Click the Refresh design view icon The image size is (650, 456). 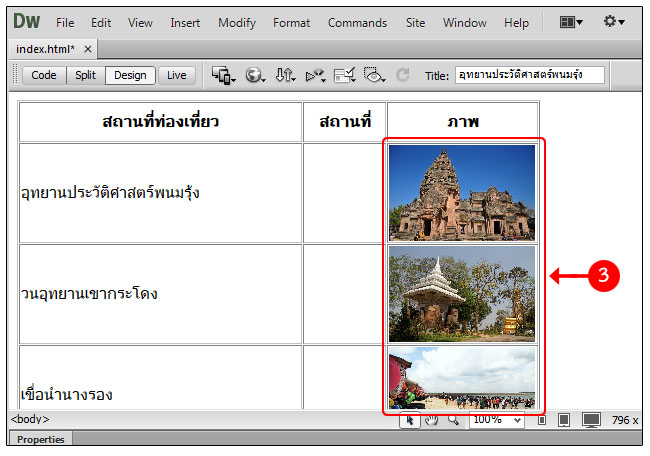tap(403, 75)
